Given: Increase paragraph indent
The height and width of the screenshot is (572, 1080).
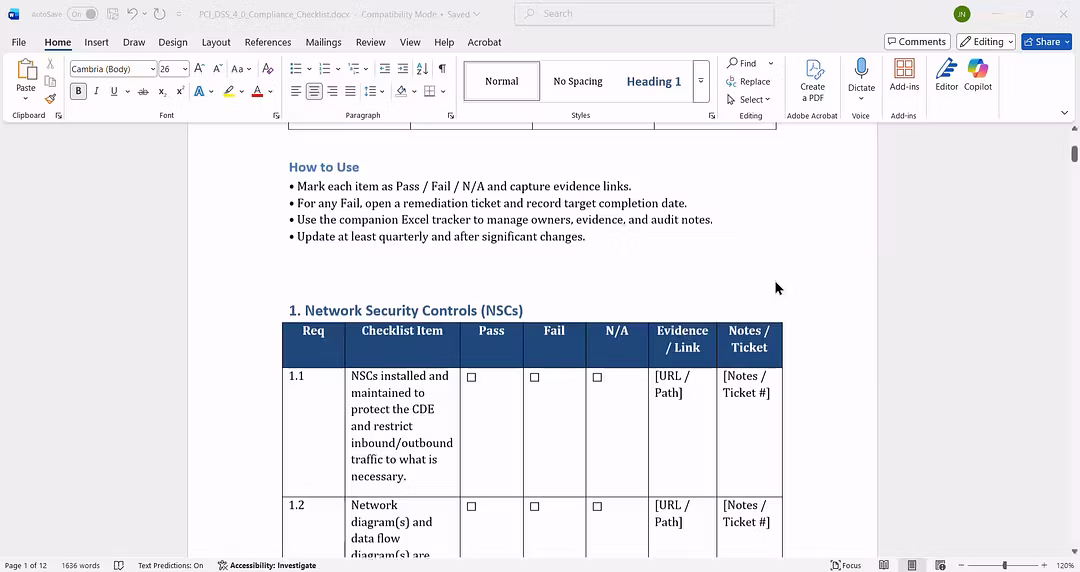Looking at the screenshot, I should (x=402, y=69).
